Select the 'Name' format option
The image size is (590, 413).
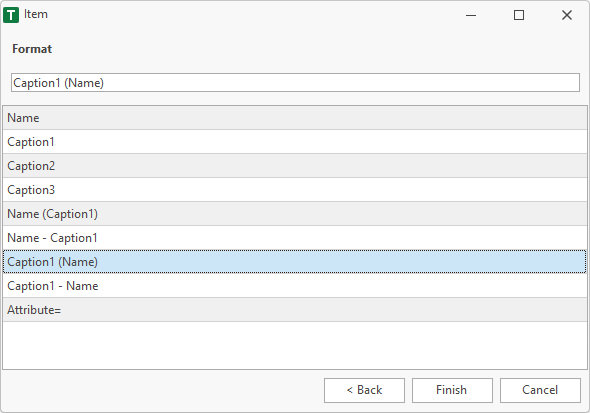click(295, 118)
